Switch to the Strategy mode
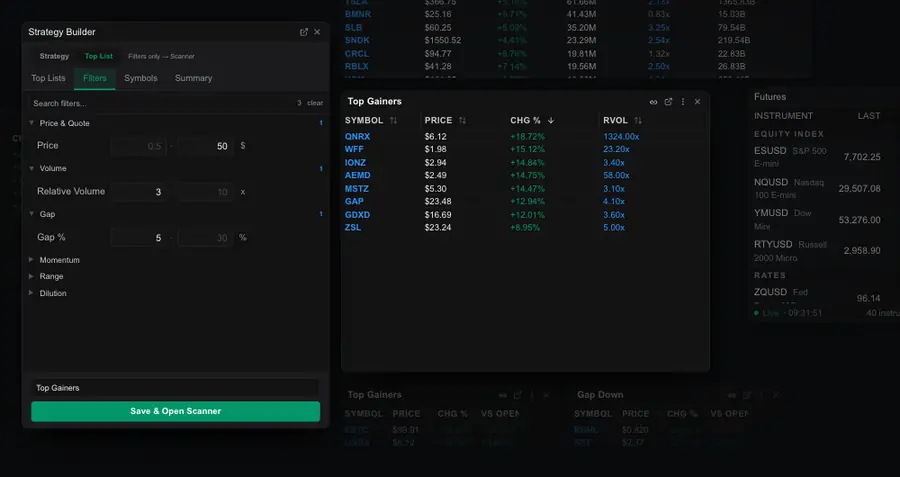900x477 pixels. [55, 56]
